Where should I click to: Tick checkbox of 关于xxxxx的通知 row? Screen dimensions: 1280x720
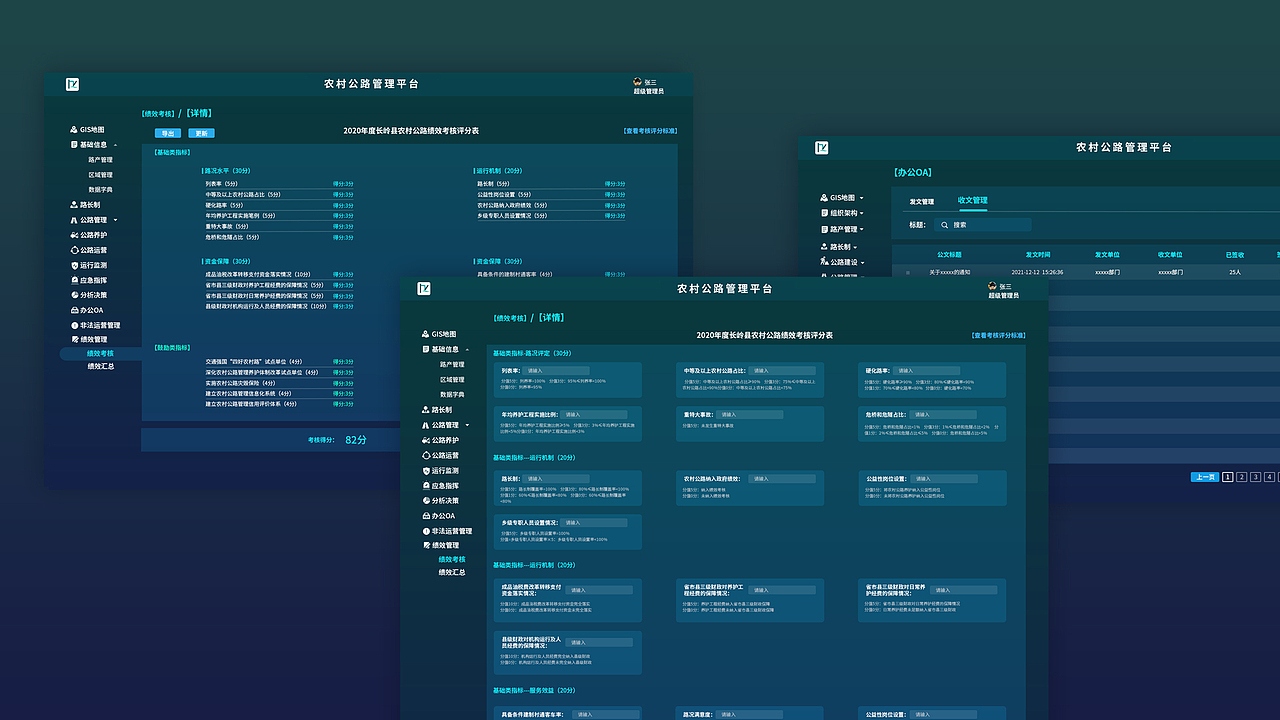[x=908, y=272]
